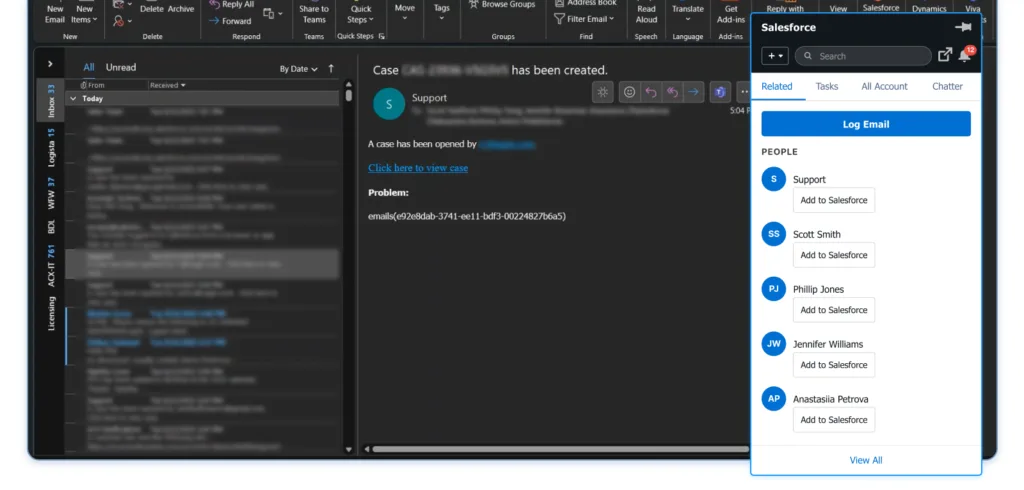Click the AP avatar for Anastasiia Petrova
This screenshot has height=490, width=1024.
(x=774, y=399)
